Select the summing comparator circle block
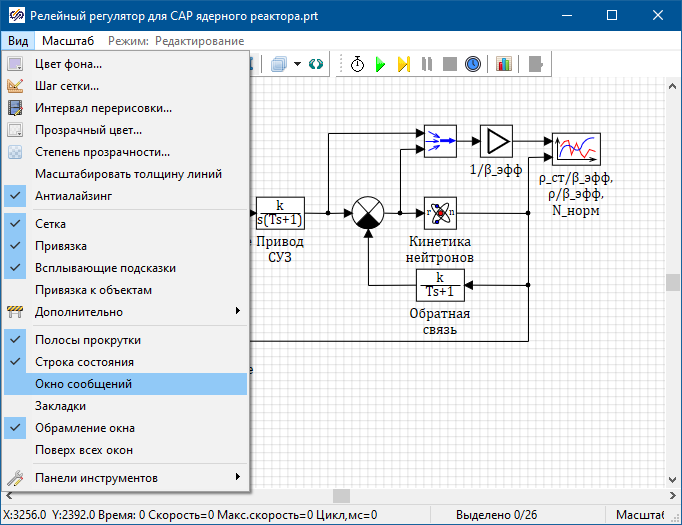The width and height of the screenshot is (682, 525). click(368, 213)
